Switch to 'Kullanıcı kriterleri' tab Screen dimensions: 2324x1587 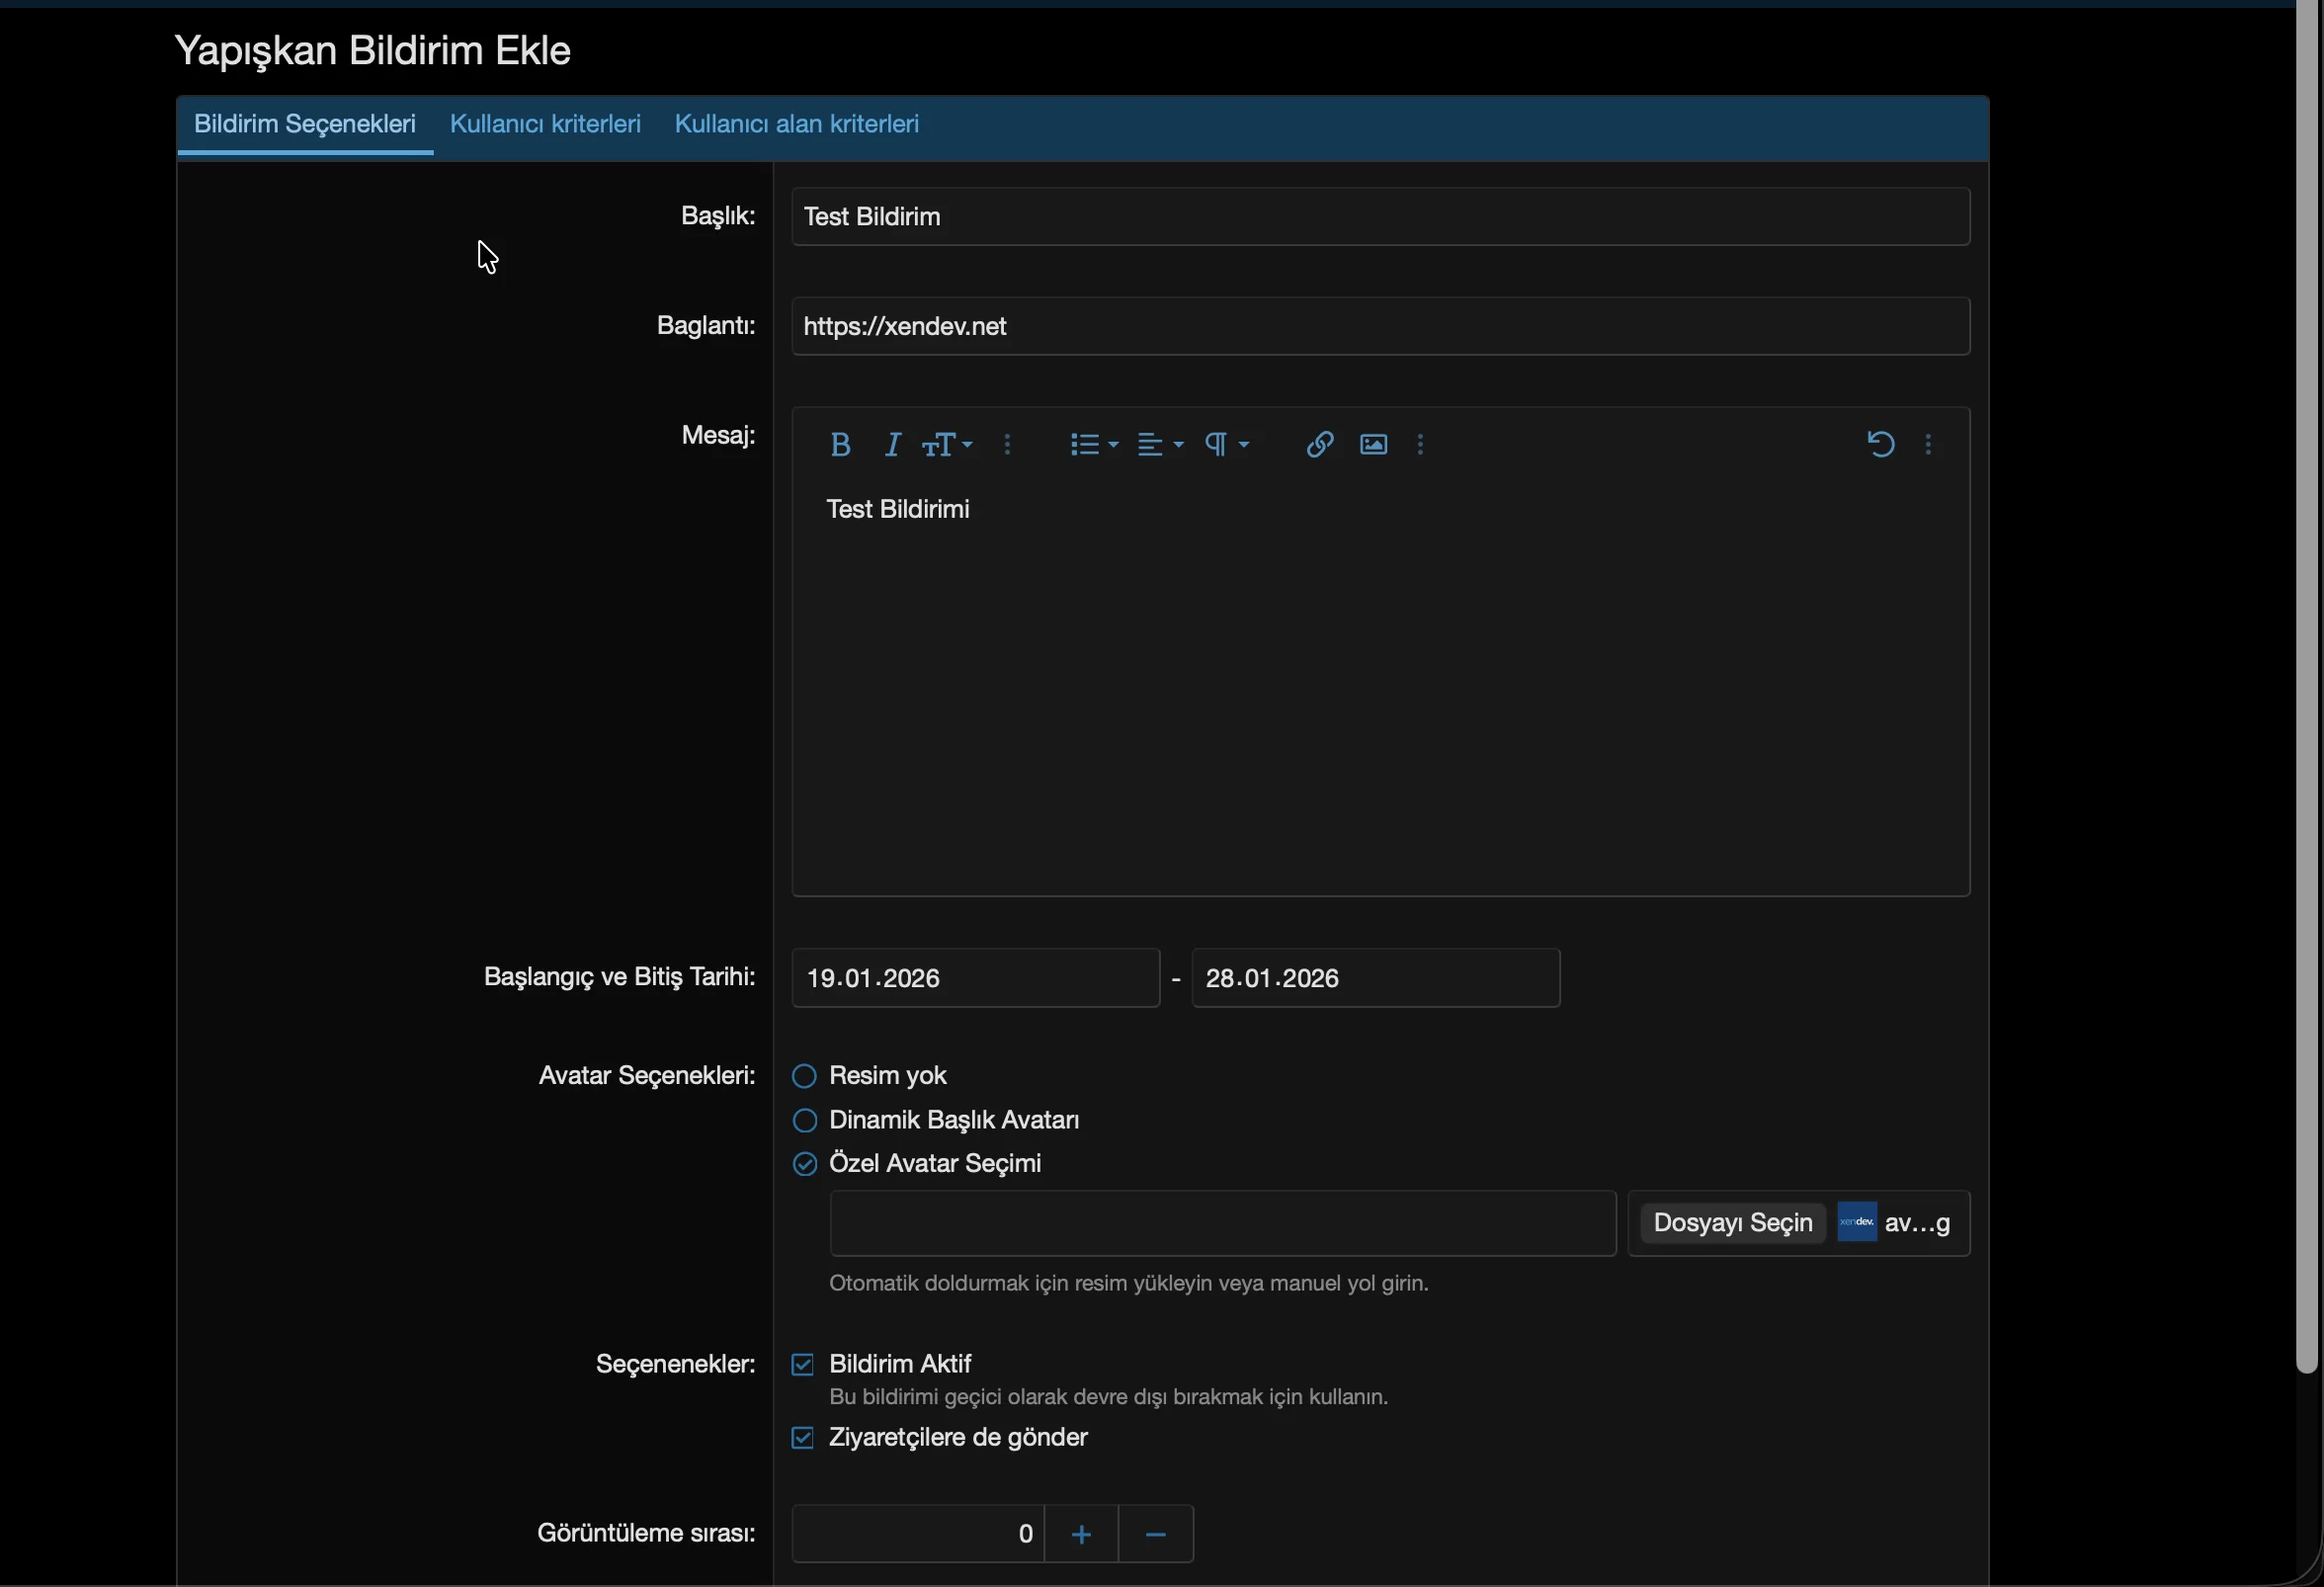[545, 124]
